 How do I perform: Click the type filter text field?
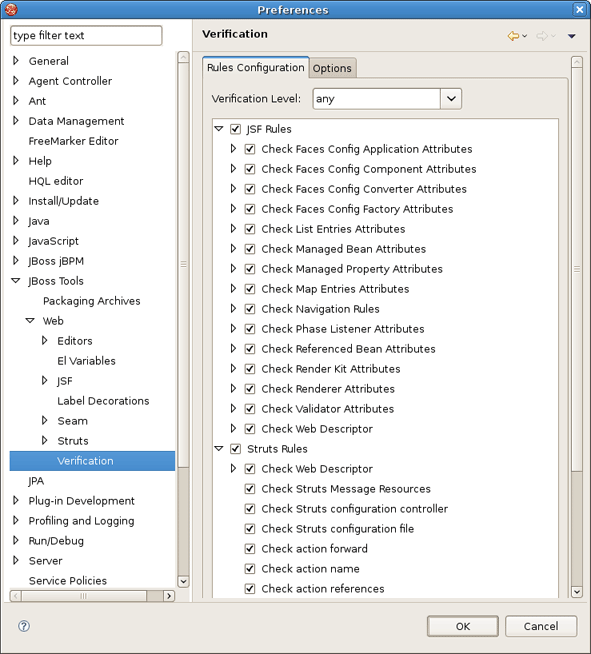click(86, 35)
